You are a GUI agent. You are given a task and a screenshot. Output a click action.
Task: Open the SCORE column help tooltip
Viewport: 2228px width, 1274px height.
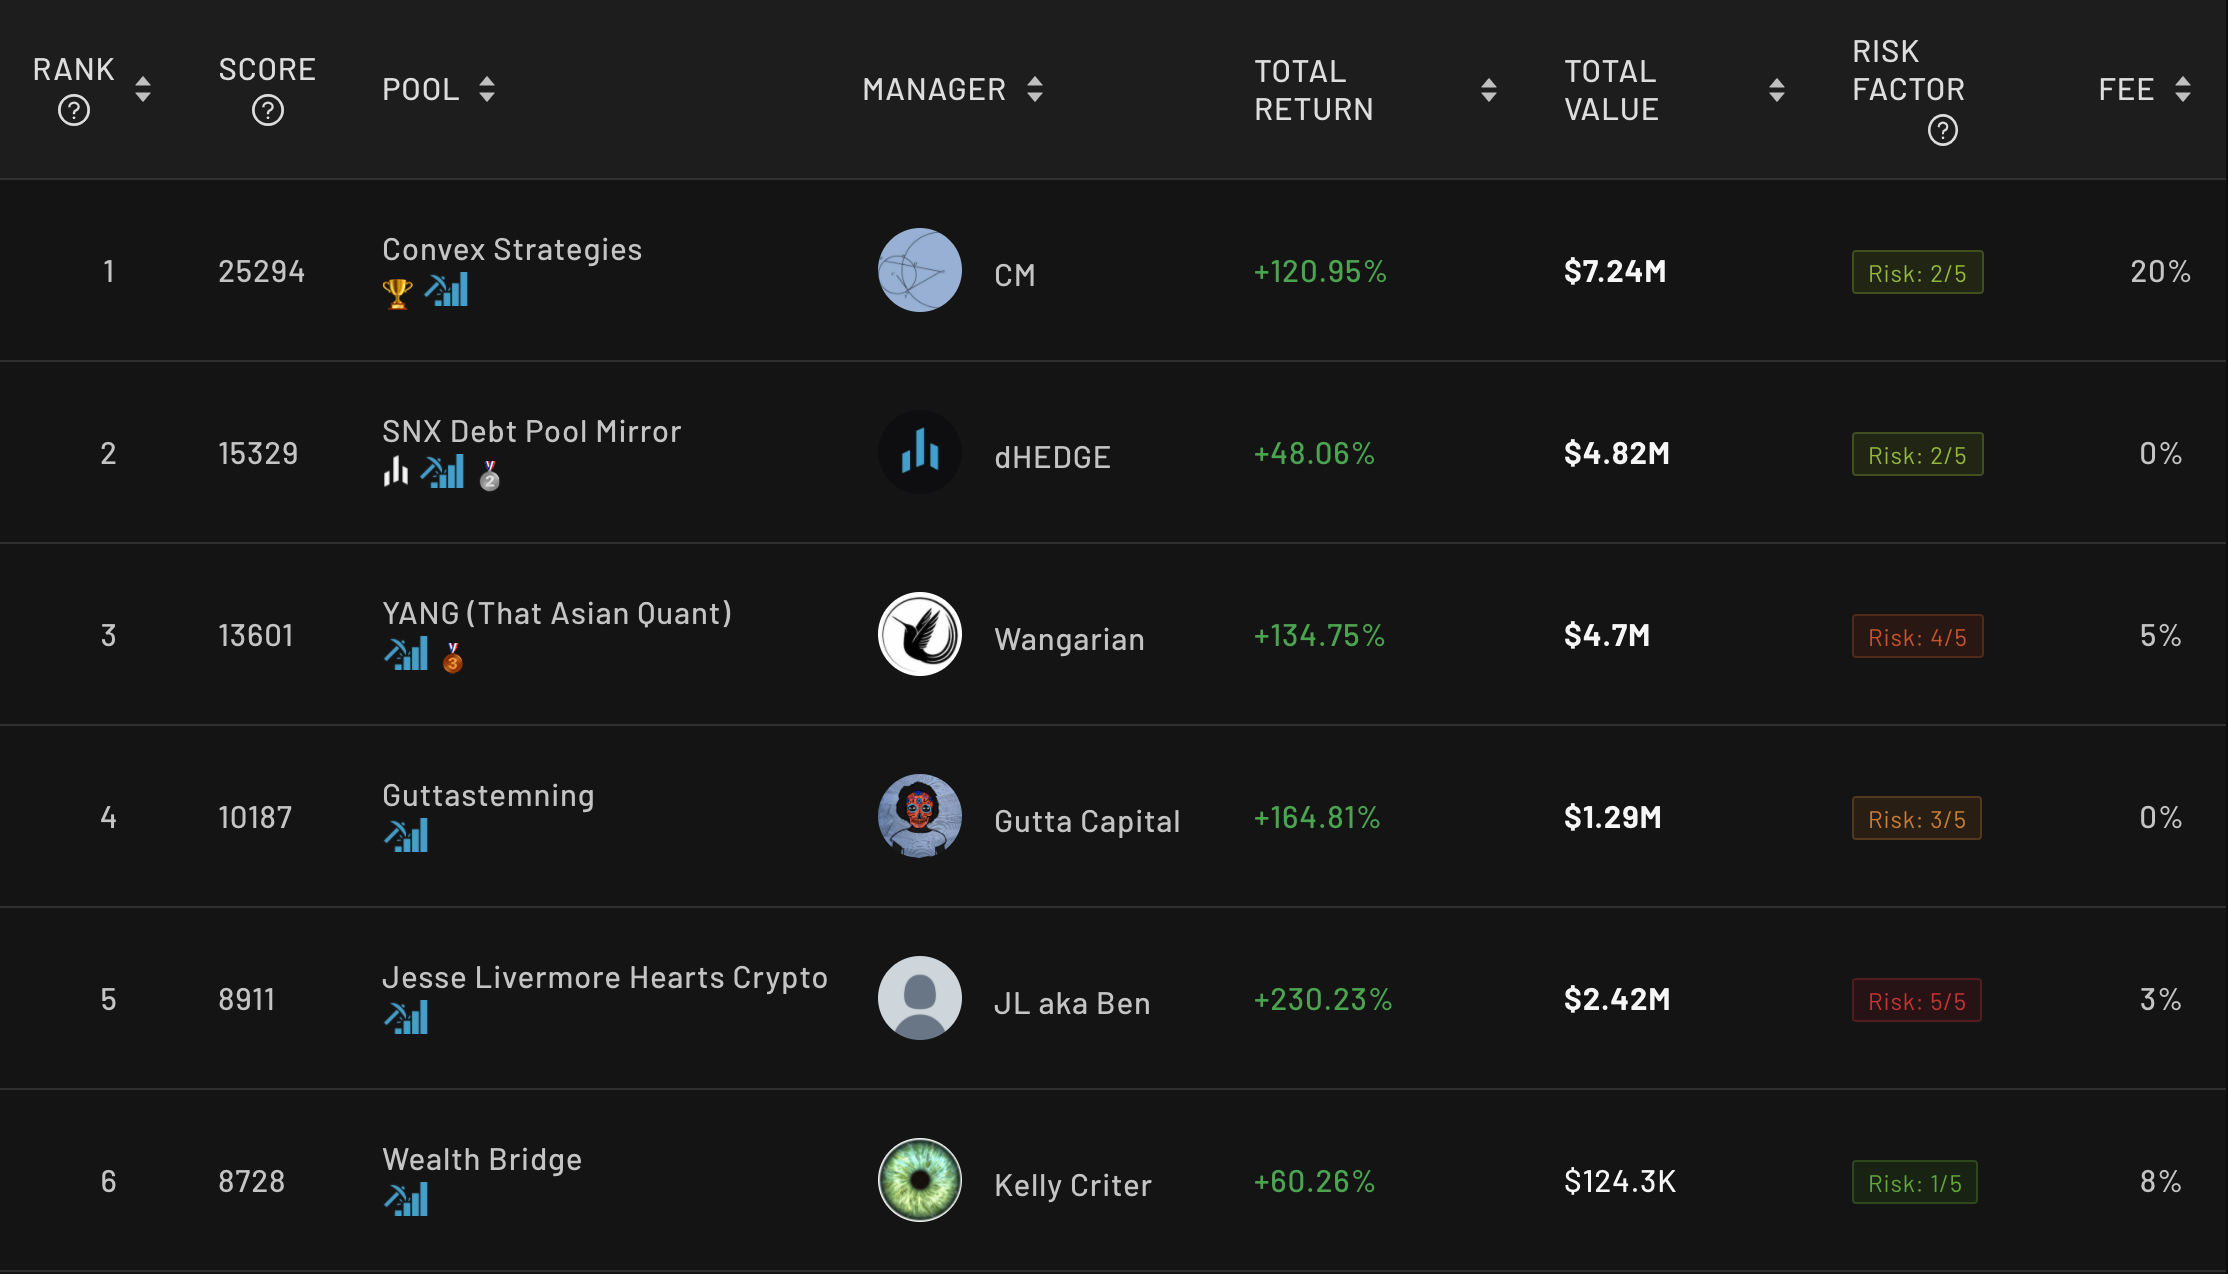[x=266, y=110]
